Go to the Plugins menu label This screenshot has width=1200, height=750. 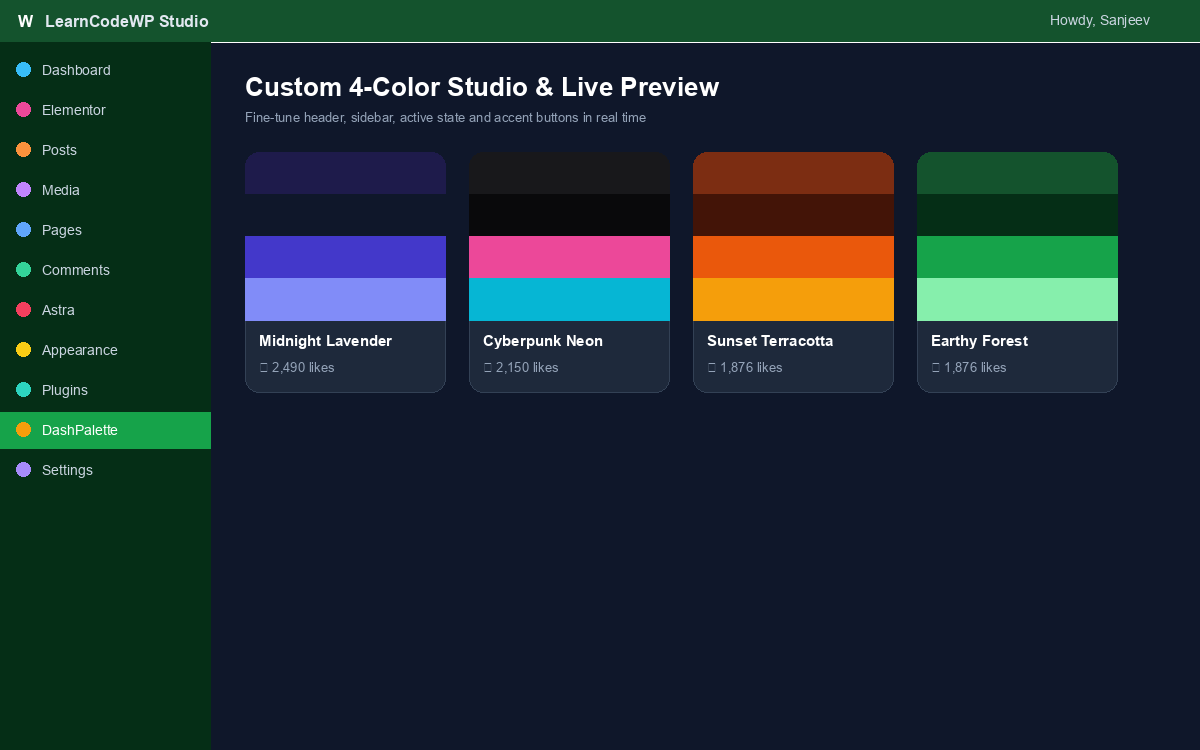pos(65,390)
